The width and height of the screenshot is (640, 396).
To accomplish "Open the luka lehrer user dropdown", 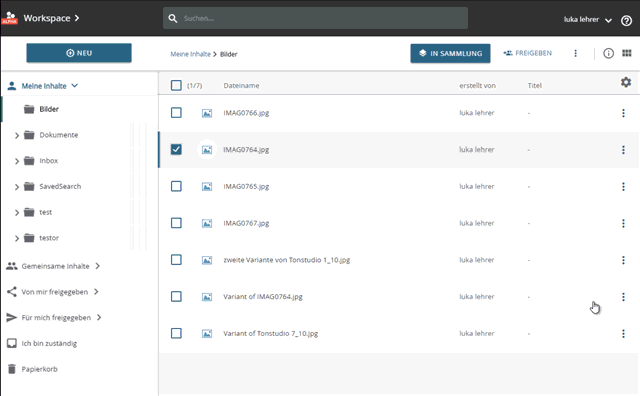I will point(587,20).
